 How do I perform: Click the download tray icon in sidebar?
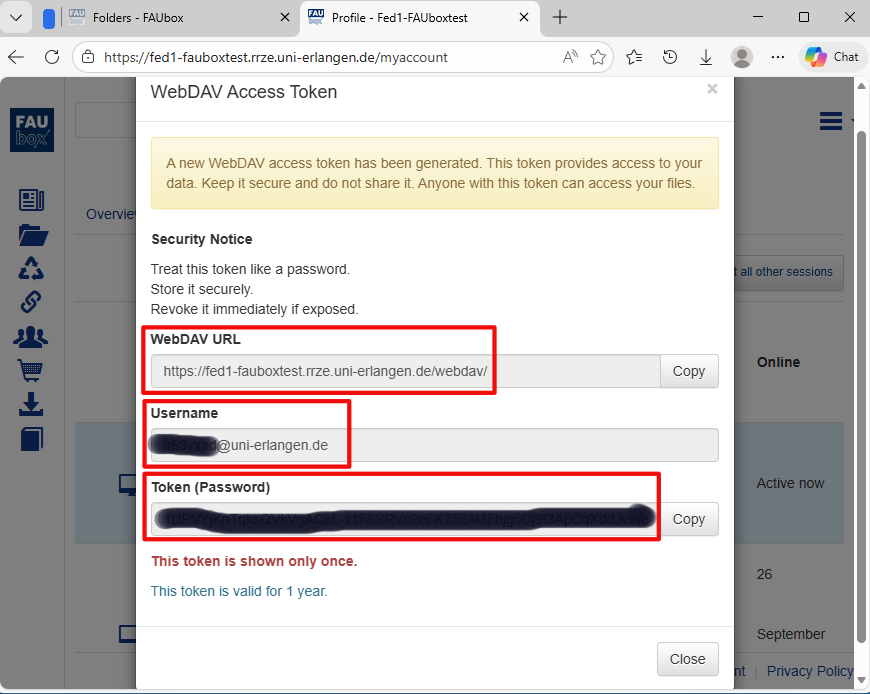pyautogui.click(x=32, y=405)
